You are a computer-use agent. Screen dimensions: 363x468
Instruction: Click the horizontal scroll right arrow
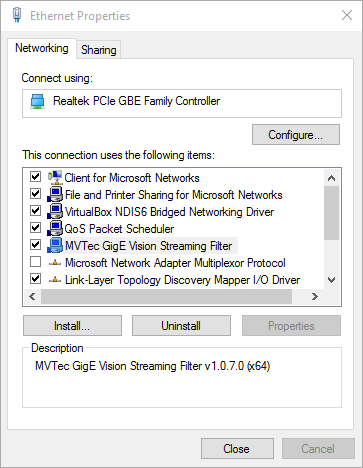coord(315,296)
